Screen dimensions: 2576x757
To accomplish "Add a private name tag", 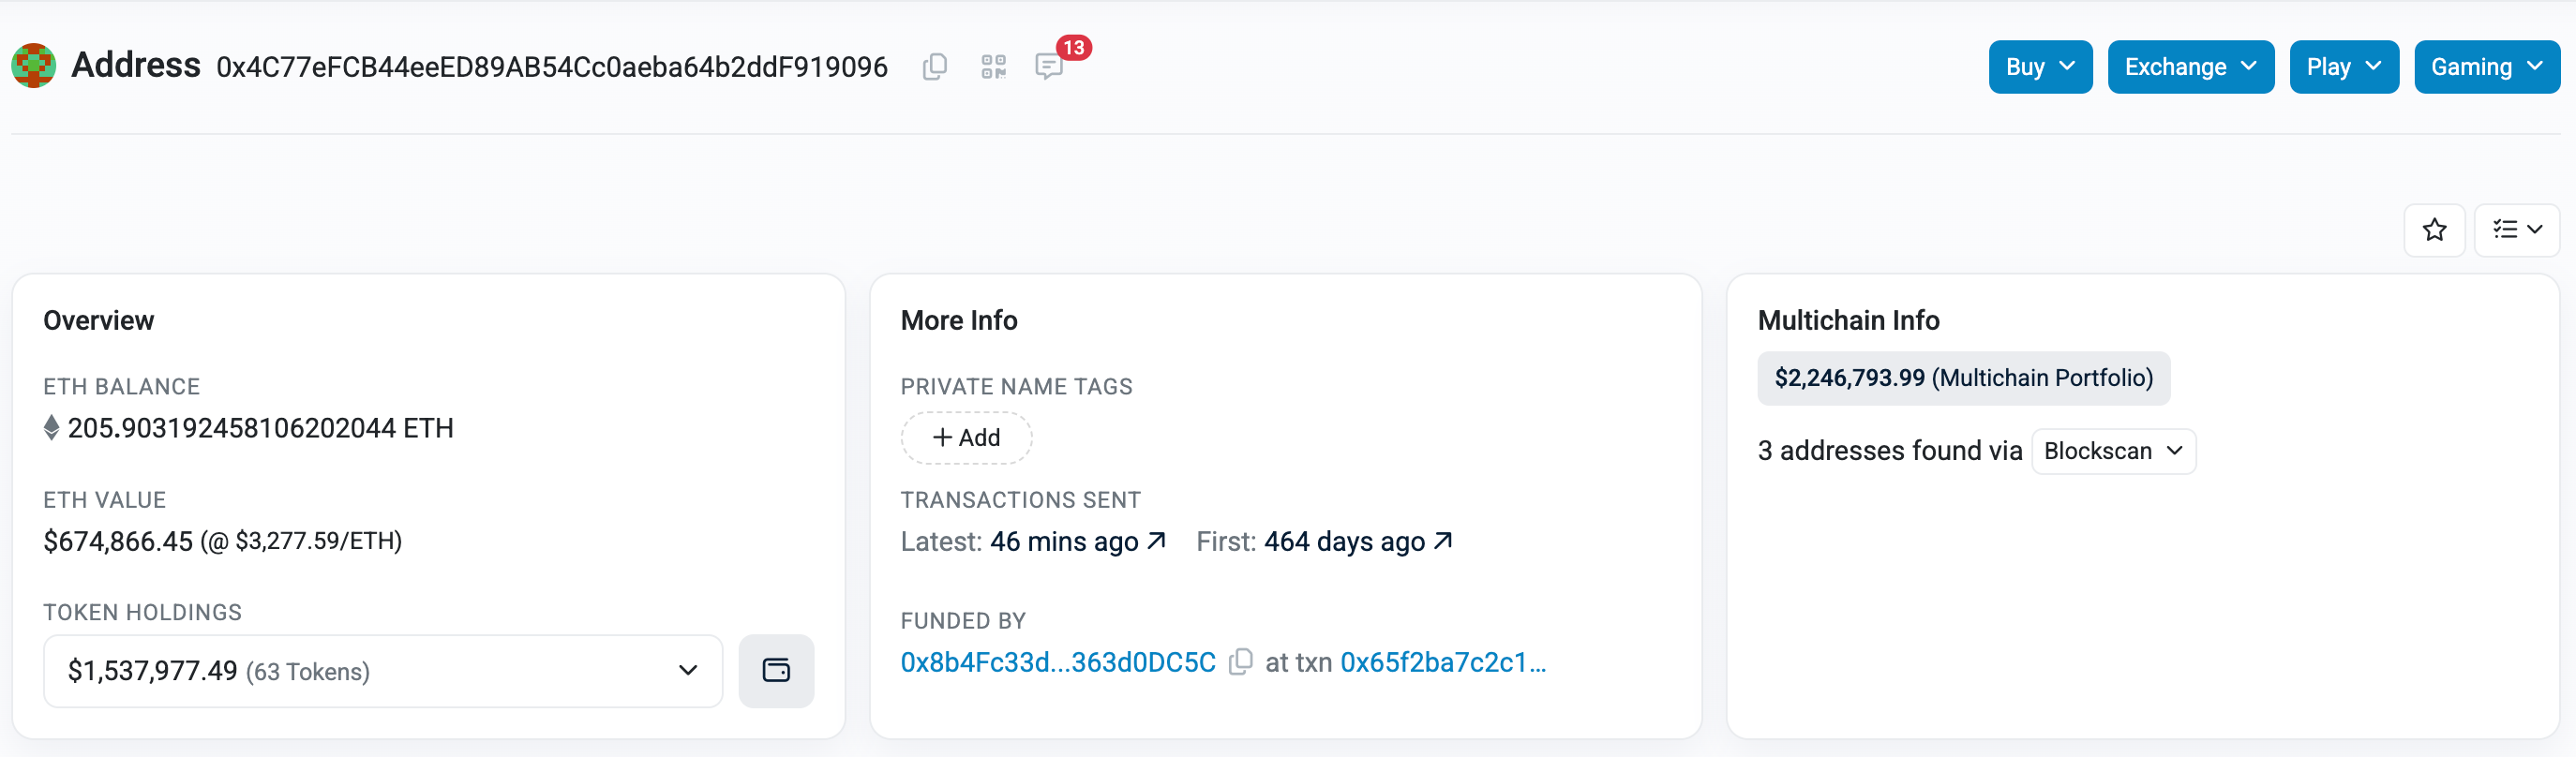I will point(966,438).
